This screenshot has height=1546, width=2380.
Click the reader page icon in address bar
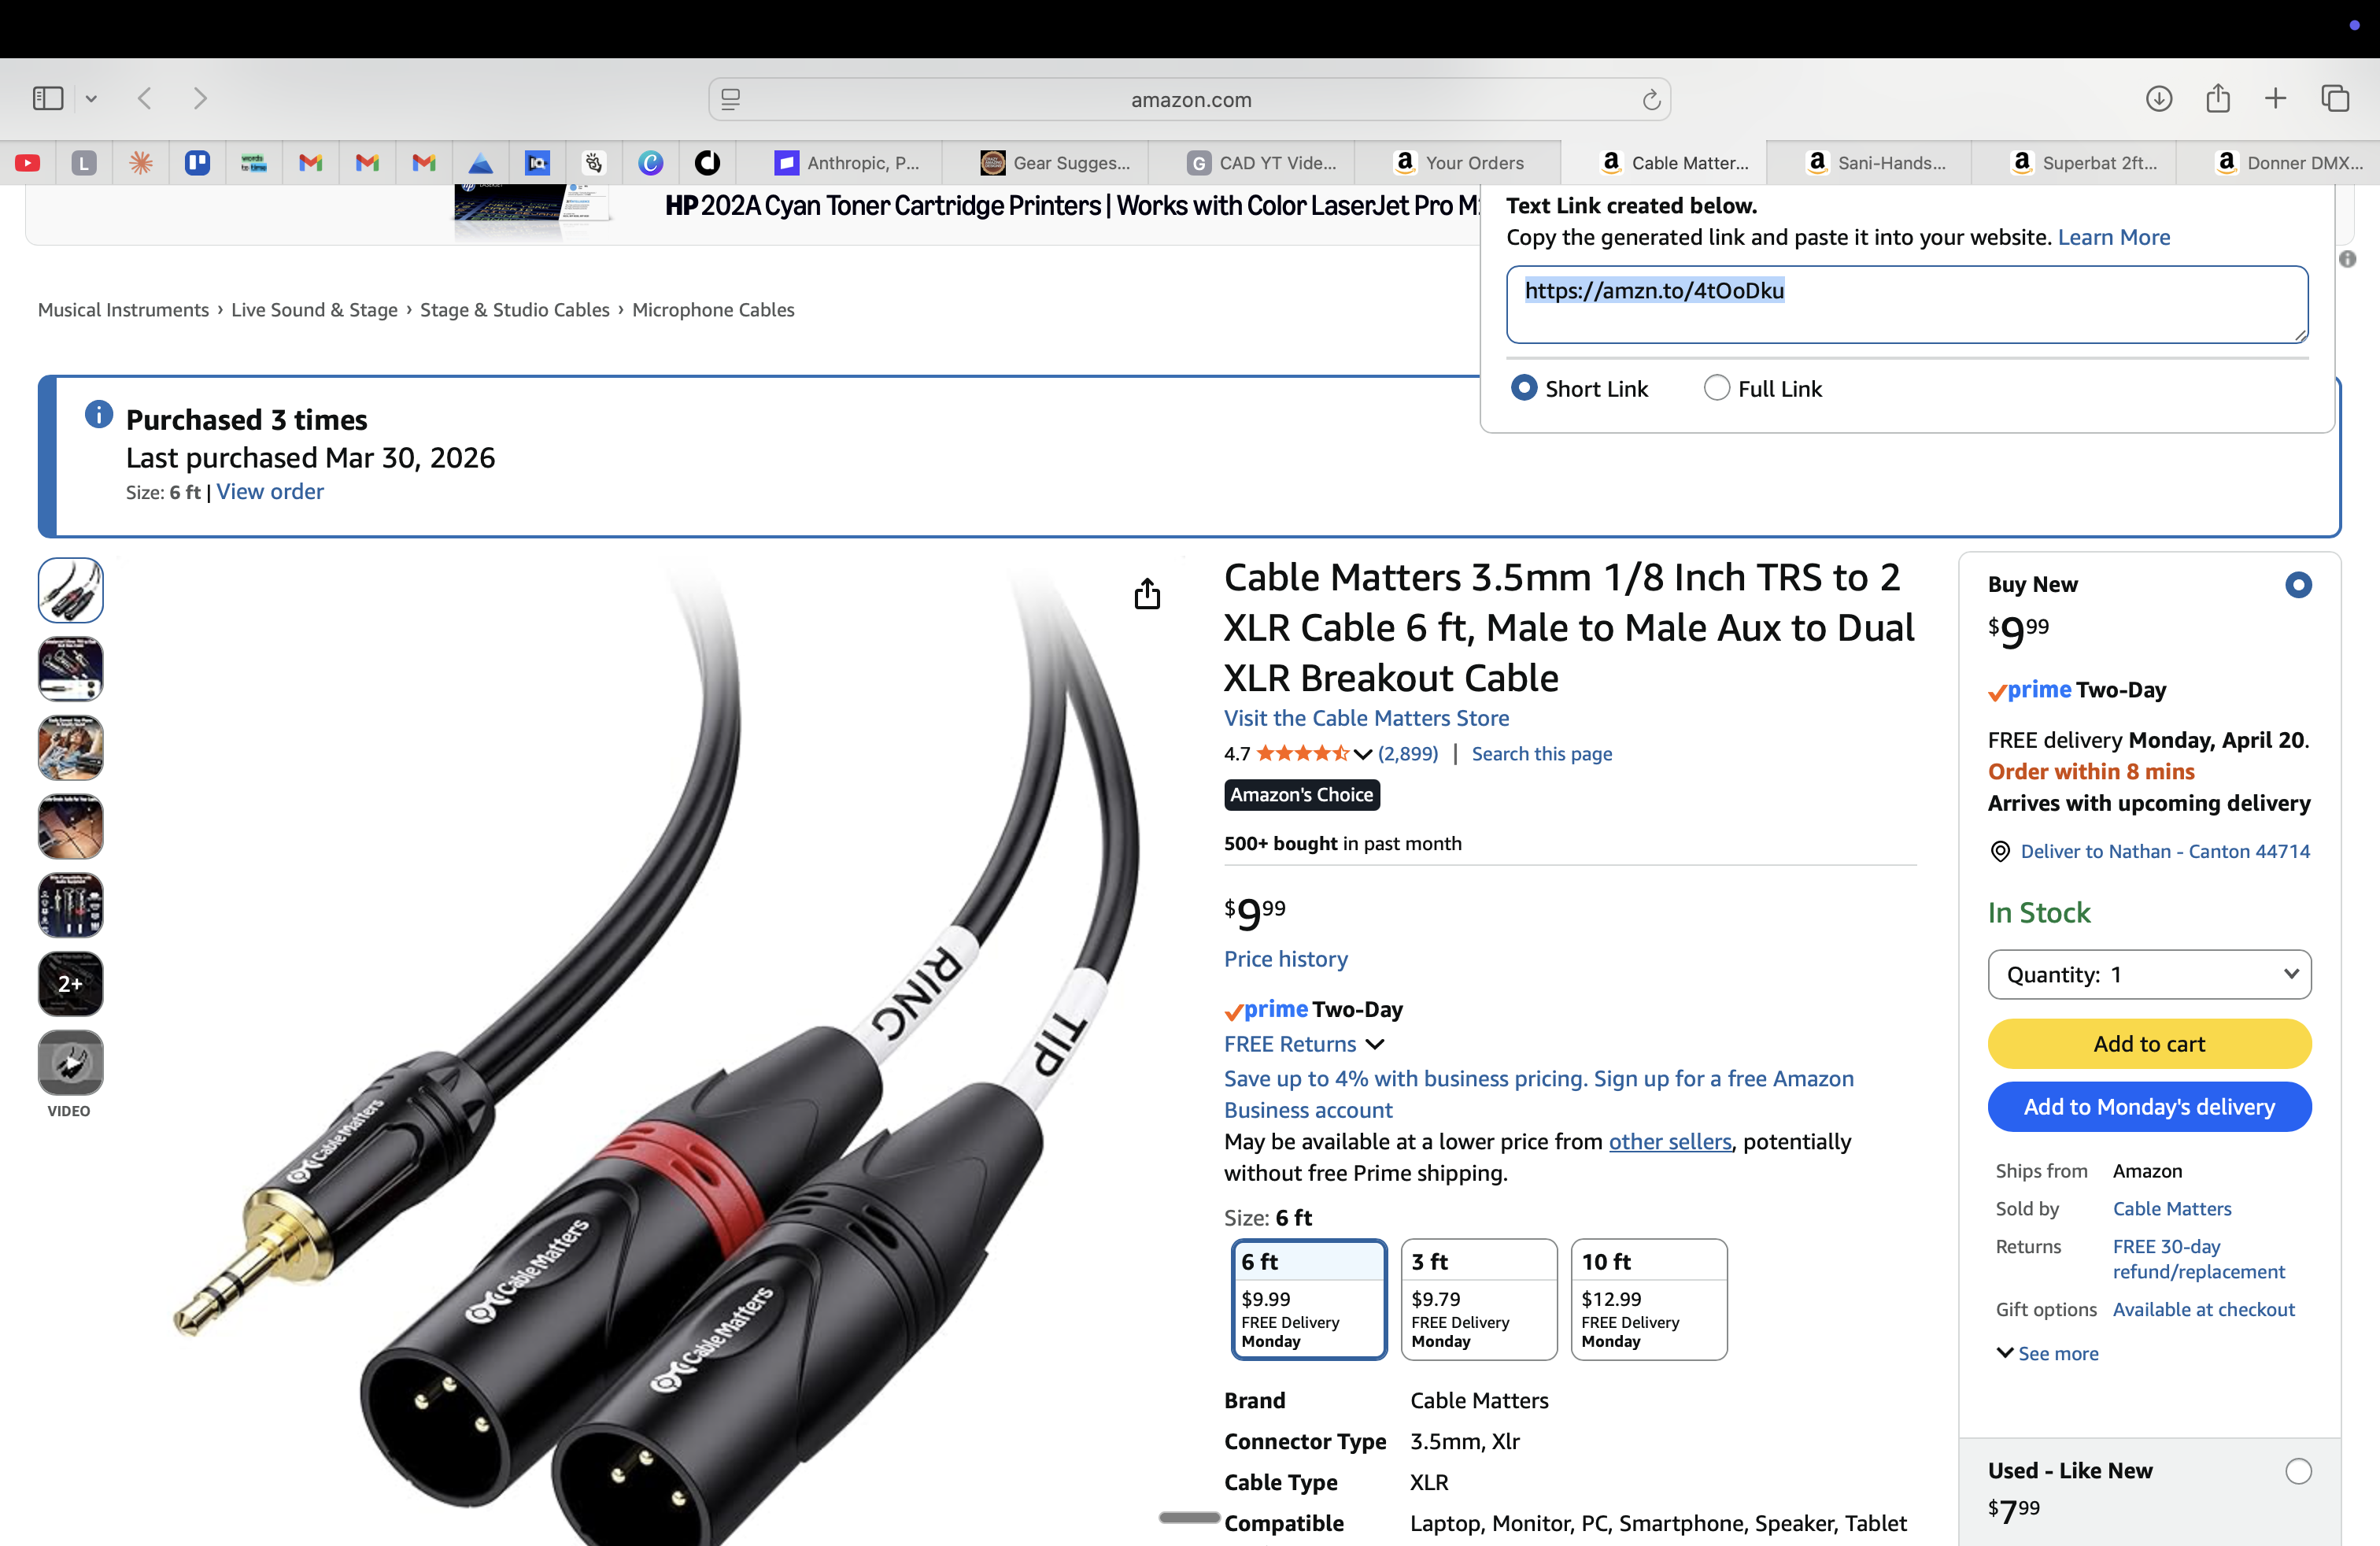point(731,99)
